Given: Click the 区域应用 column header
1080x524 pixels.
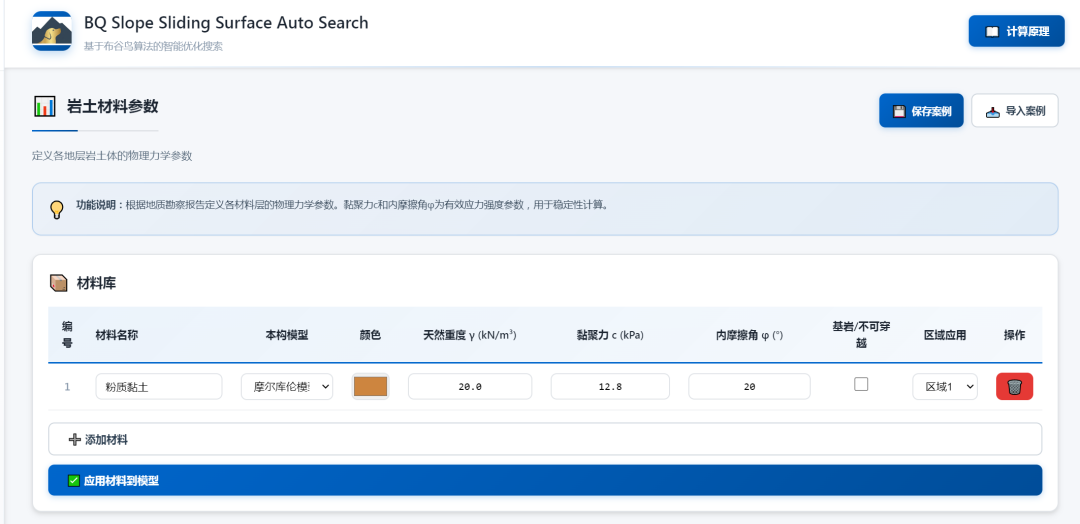Looking at the screenshot, I should tap(945, 335).
